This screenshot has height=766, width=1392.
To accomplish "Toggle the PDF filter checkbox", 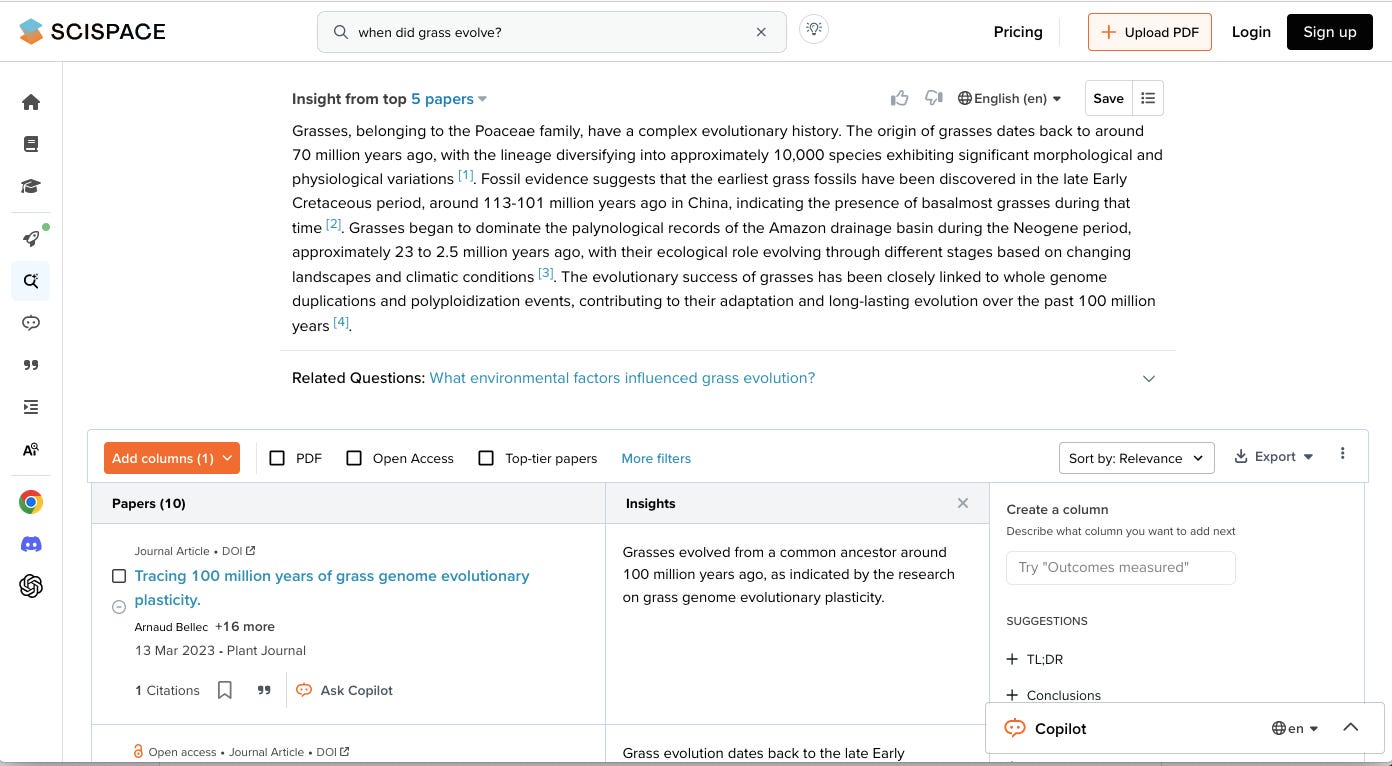I will [x=277, y=458].
